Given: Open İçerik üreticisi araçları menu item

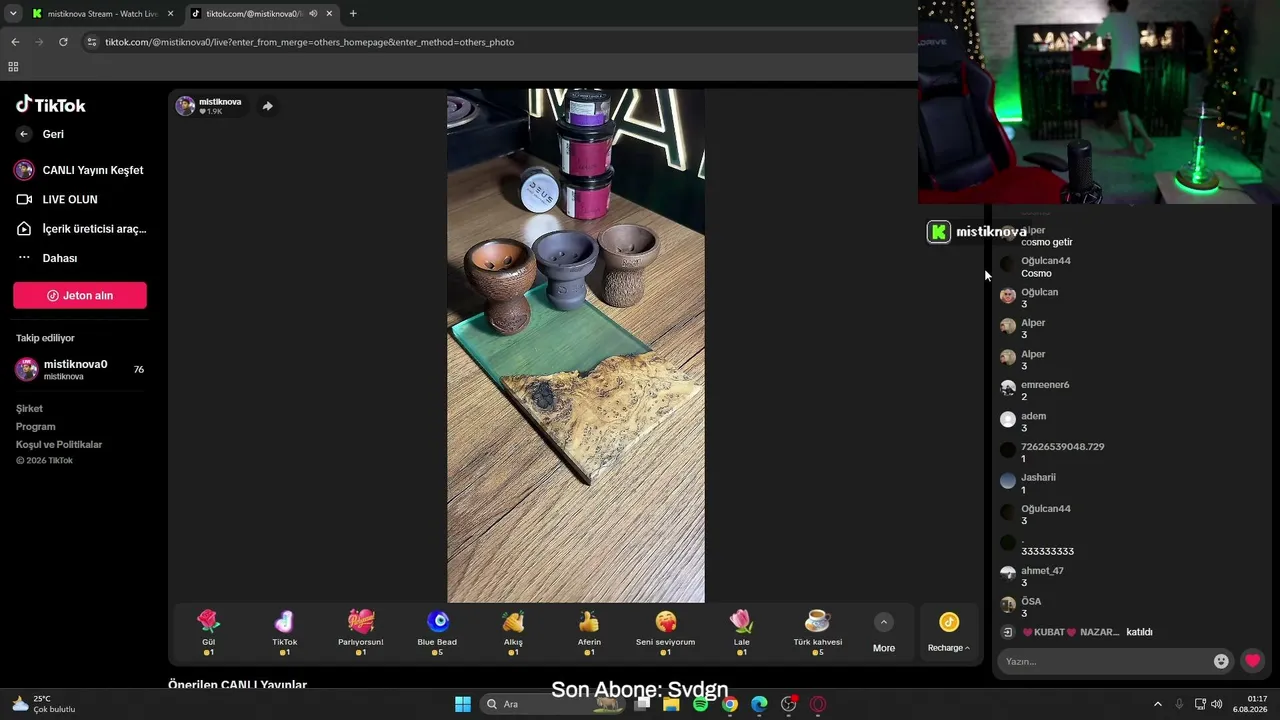Looking at the screenshot, I should [x=82, y=229].
